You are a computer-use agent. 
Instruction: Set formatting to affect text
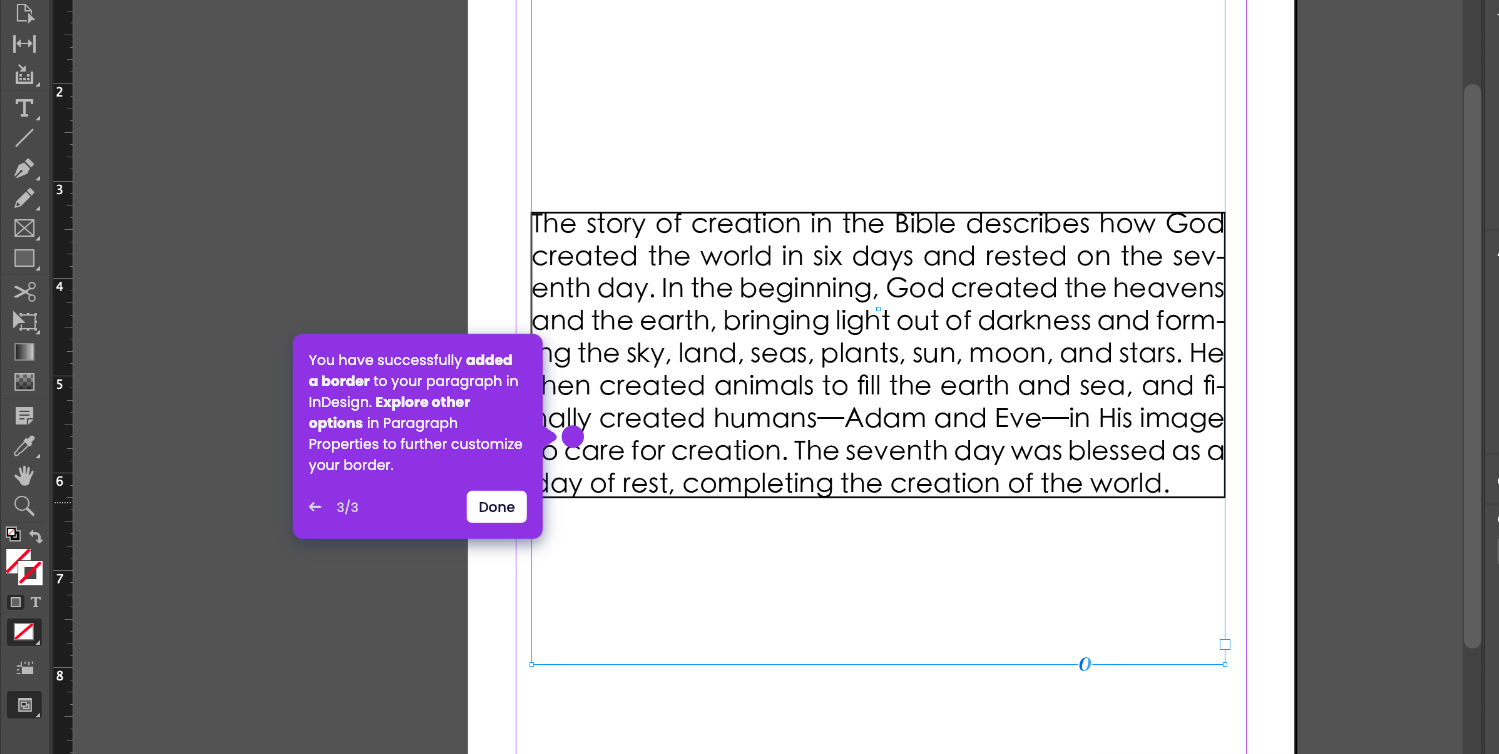36,602
